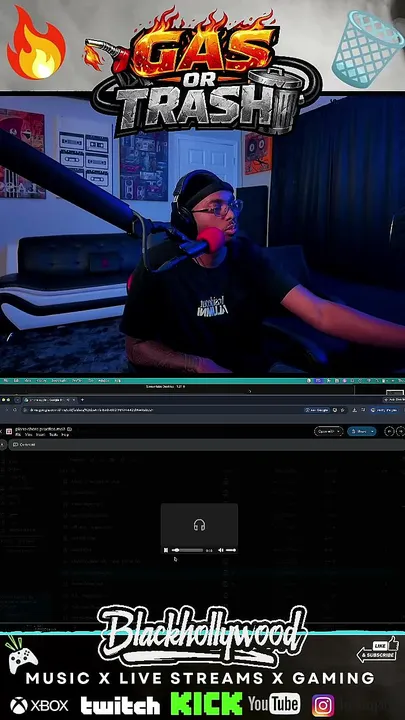Open the View menu in the preview
Image resolution: width=405 pixels, height=720 pixels.
point(28,434)
